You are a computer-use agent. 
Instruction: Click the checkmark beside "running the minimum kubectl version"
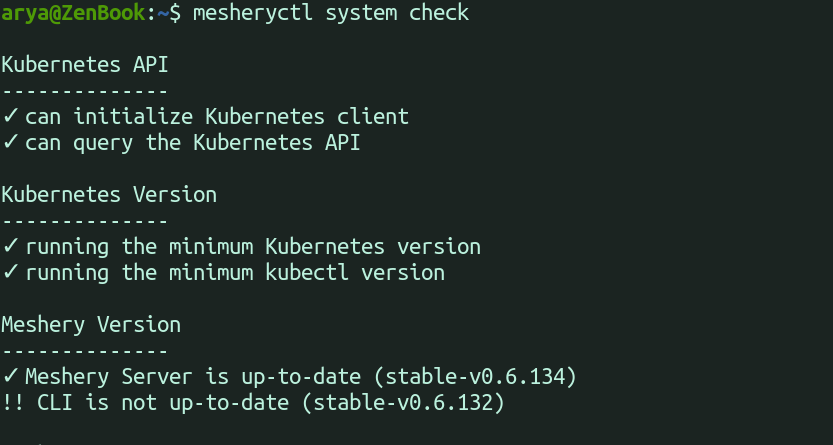point(11,272)
